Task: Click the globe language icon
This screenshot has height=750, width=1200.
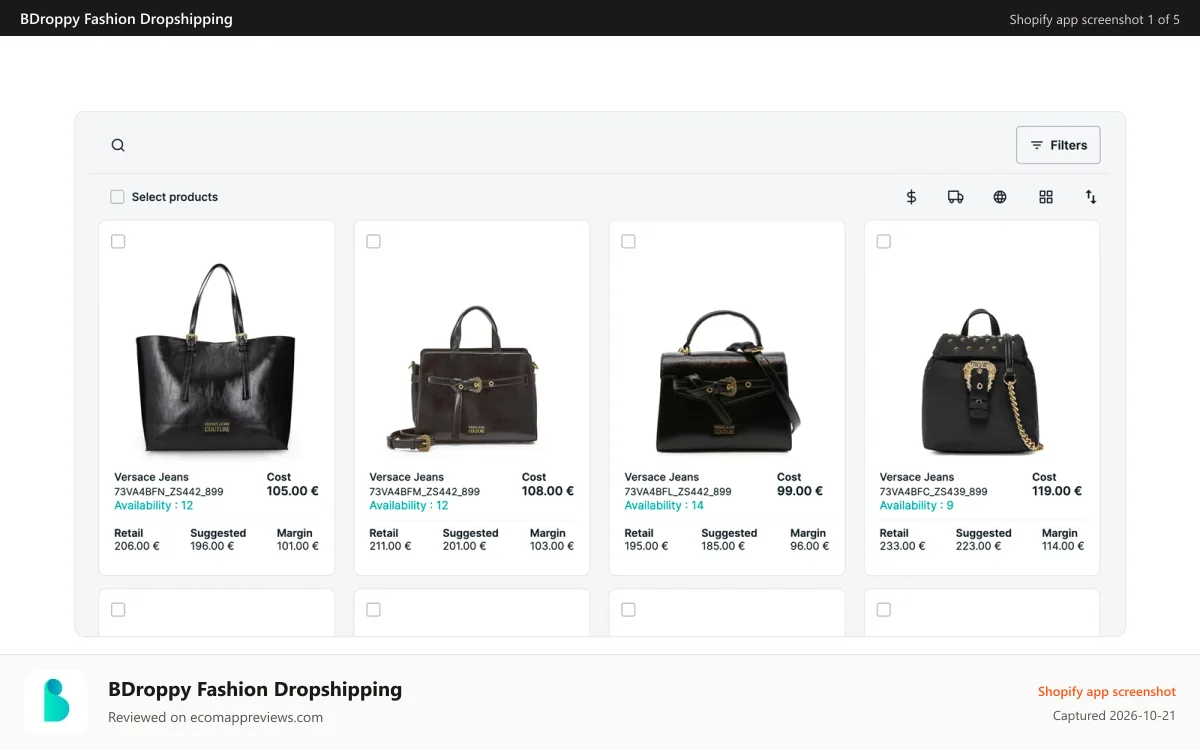Action: coord(1000,197)
